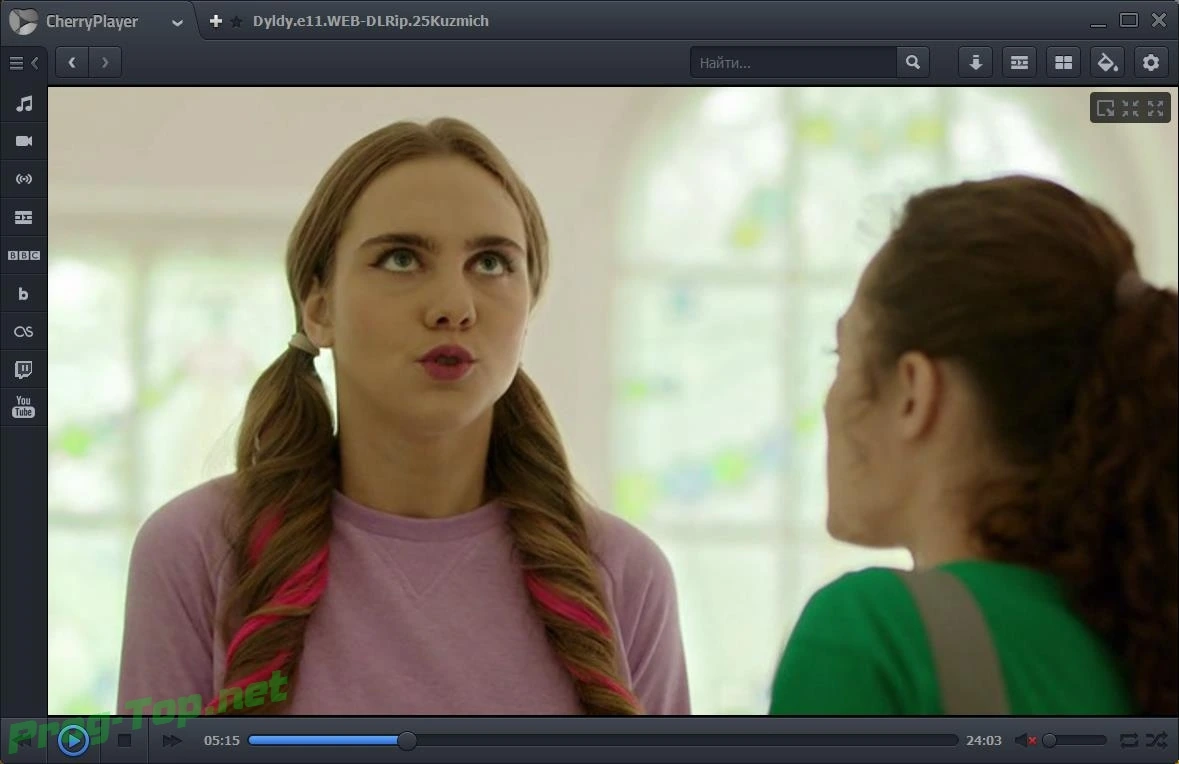Click the 24:03 total duration
Image resolution: width=1179 pixels, height=764 pixels.
(984, 741)
